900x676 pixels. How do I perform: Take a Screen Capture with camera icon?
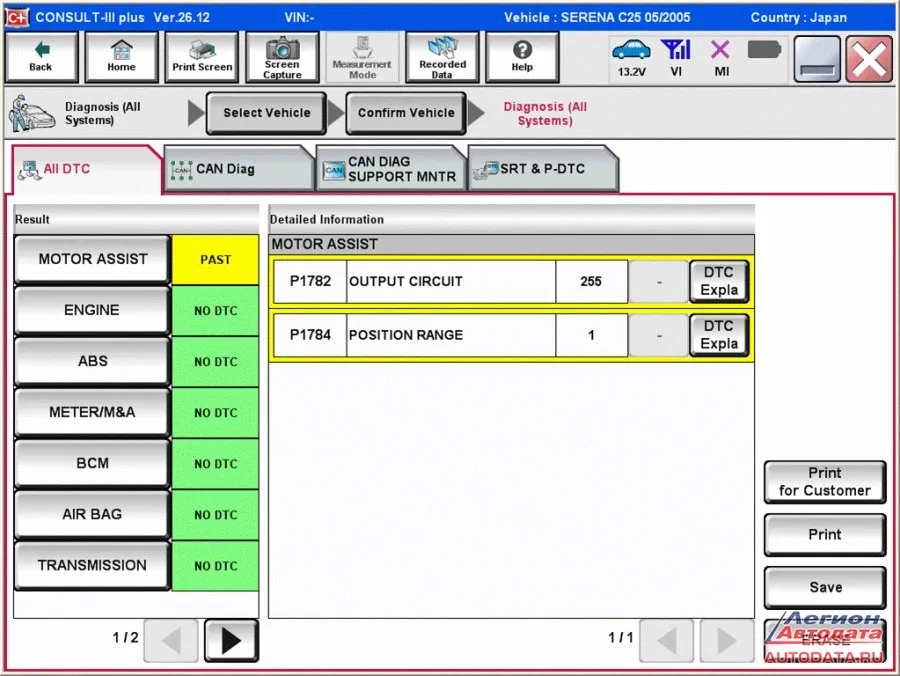coord(282,57)
